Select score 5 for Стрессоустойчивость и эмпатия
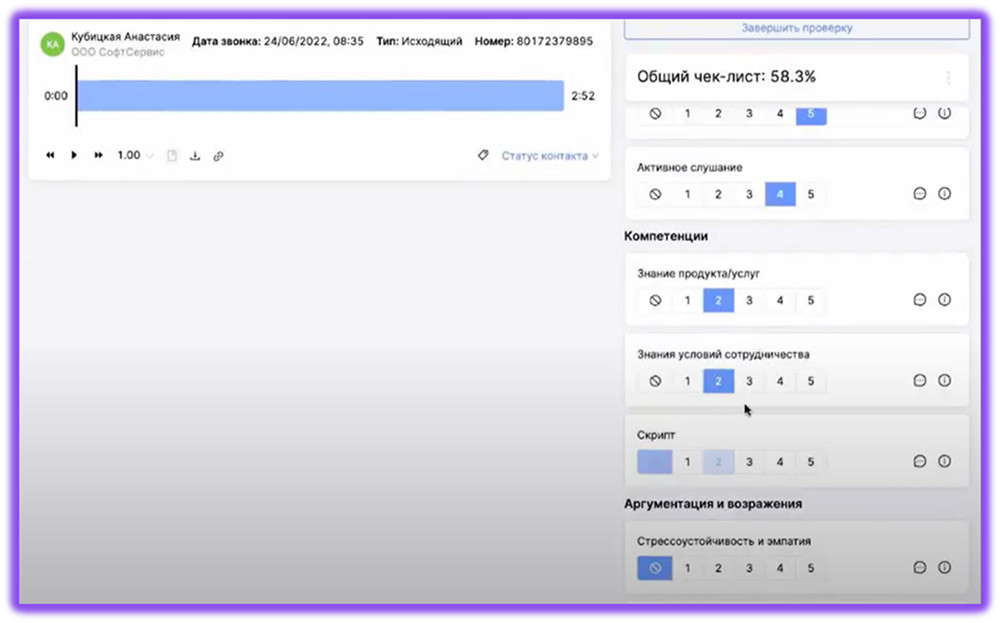 point(811,568)
